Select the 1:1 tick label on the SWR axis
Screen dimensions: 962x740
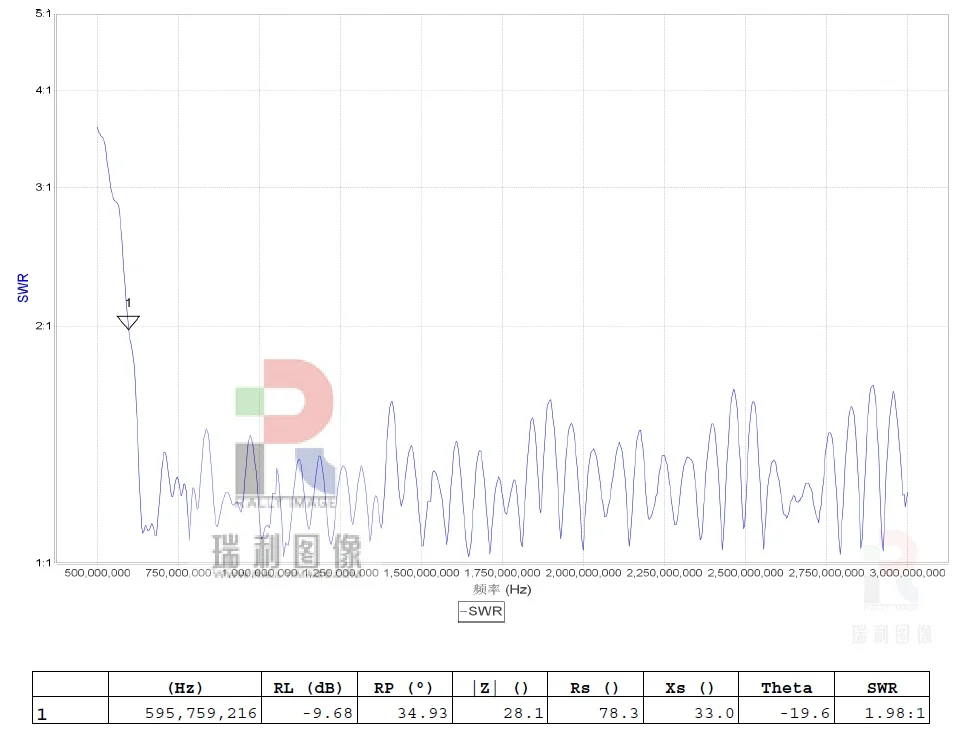(x=44, y=563)
